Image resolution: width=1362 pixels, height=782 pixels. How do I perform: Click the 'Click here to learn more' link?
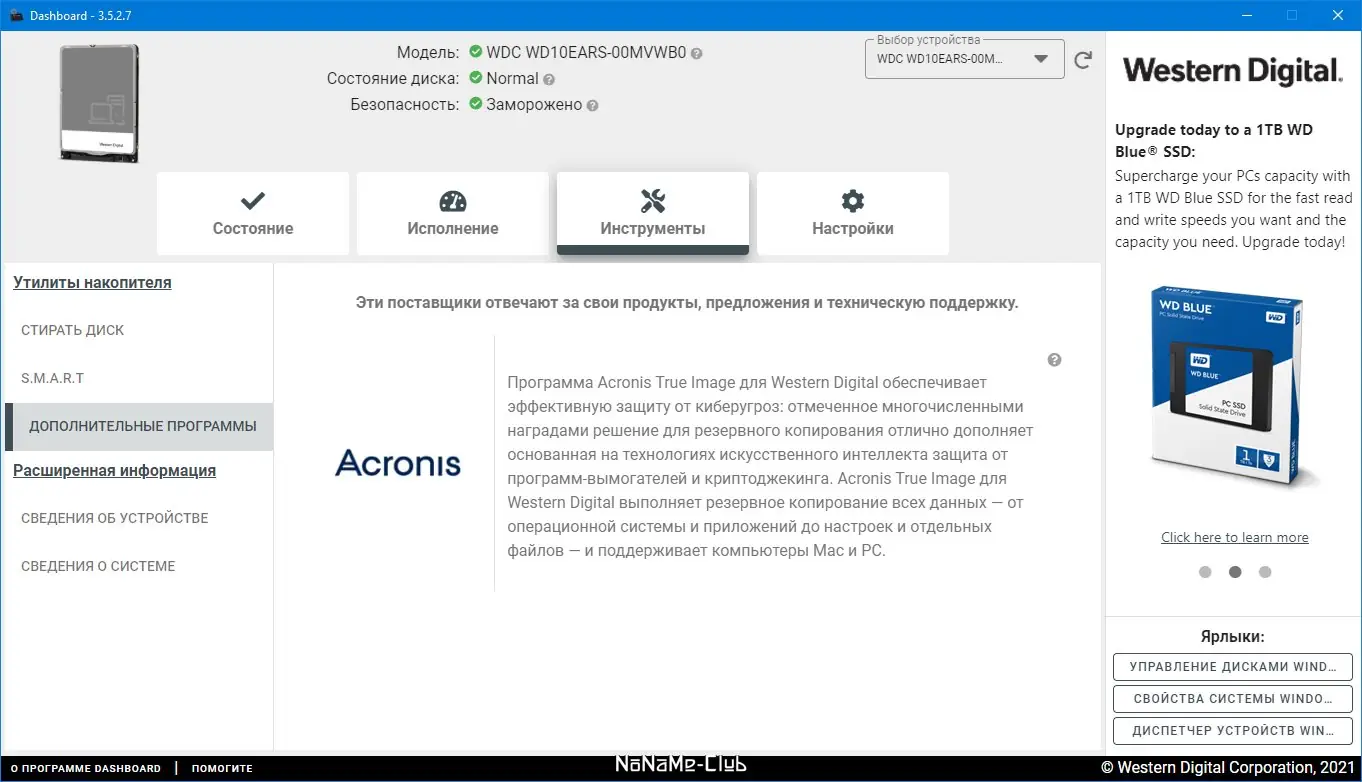[x=1235, y=537]
